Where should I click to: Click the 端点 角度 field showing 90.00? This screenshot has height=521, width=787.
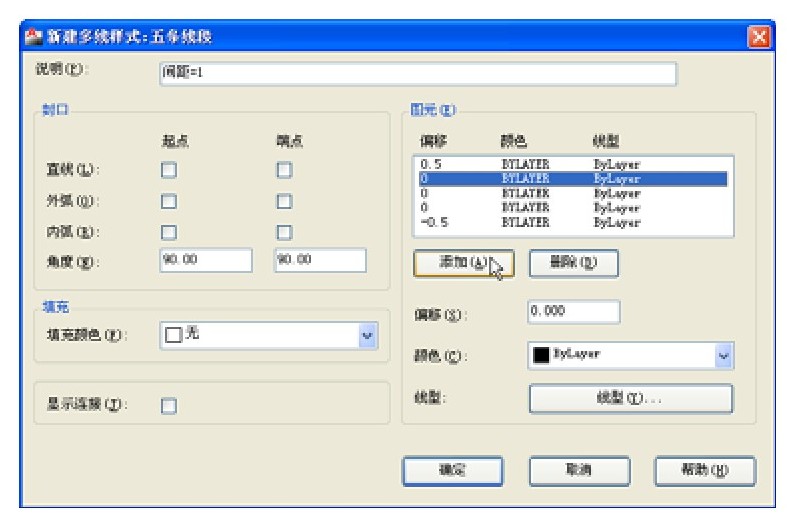tap(320, 260)
